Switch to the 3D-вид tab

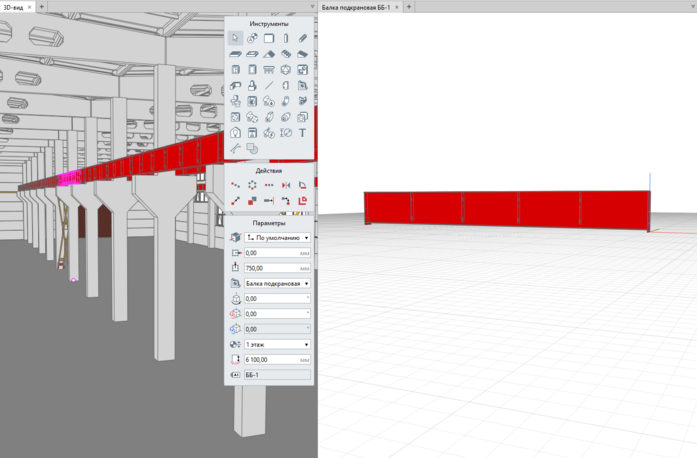(x=14, y=6)
